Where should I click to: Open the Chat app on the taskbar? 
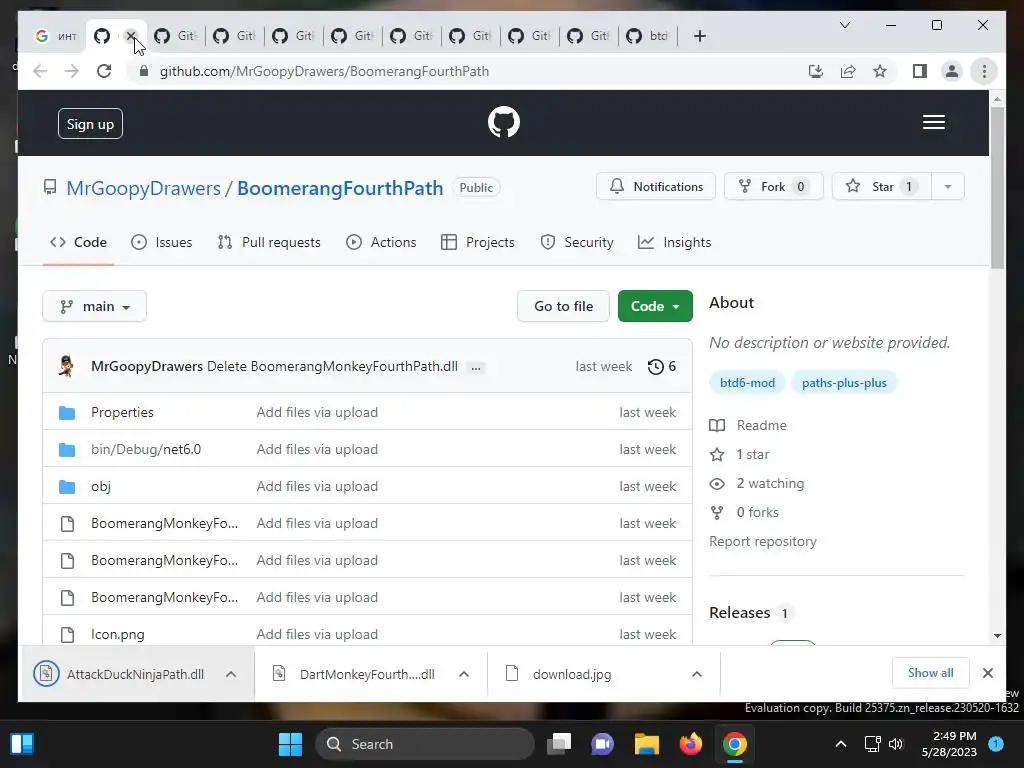coord(602,744)
